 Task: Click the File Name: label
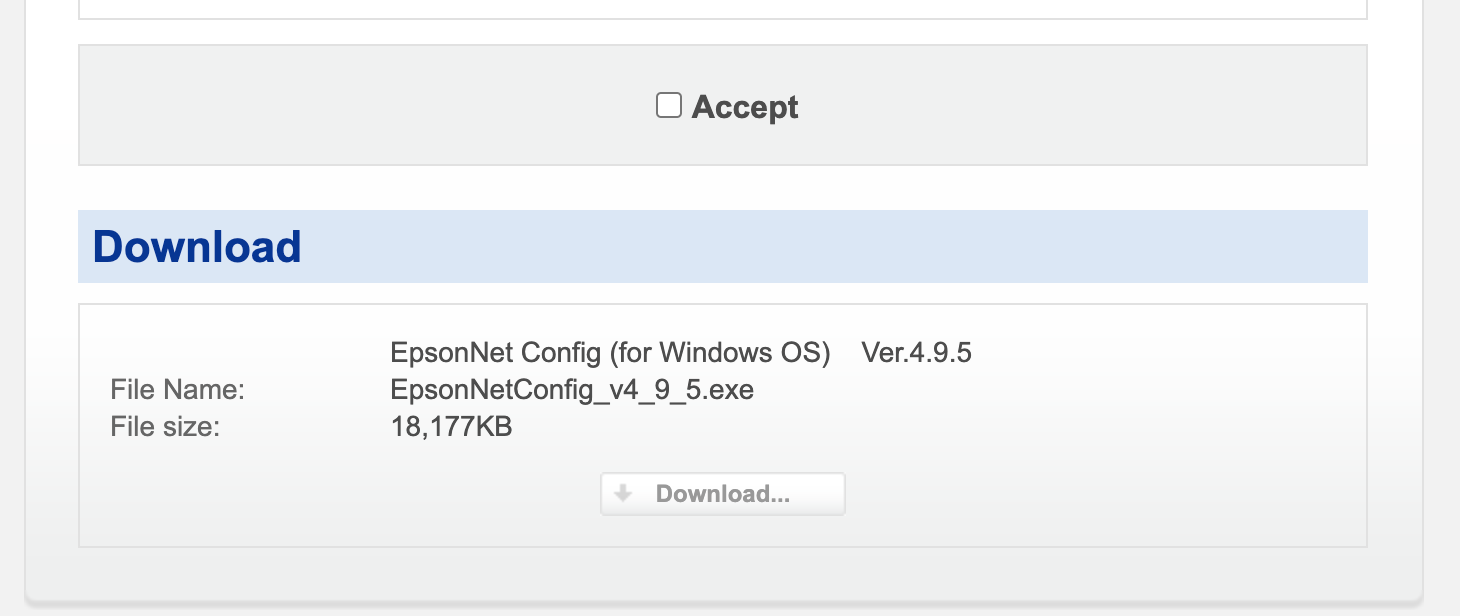178,389
